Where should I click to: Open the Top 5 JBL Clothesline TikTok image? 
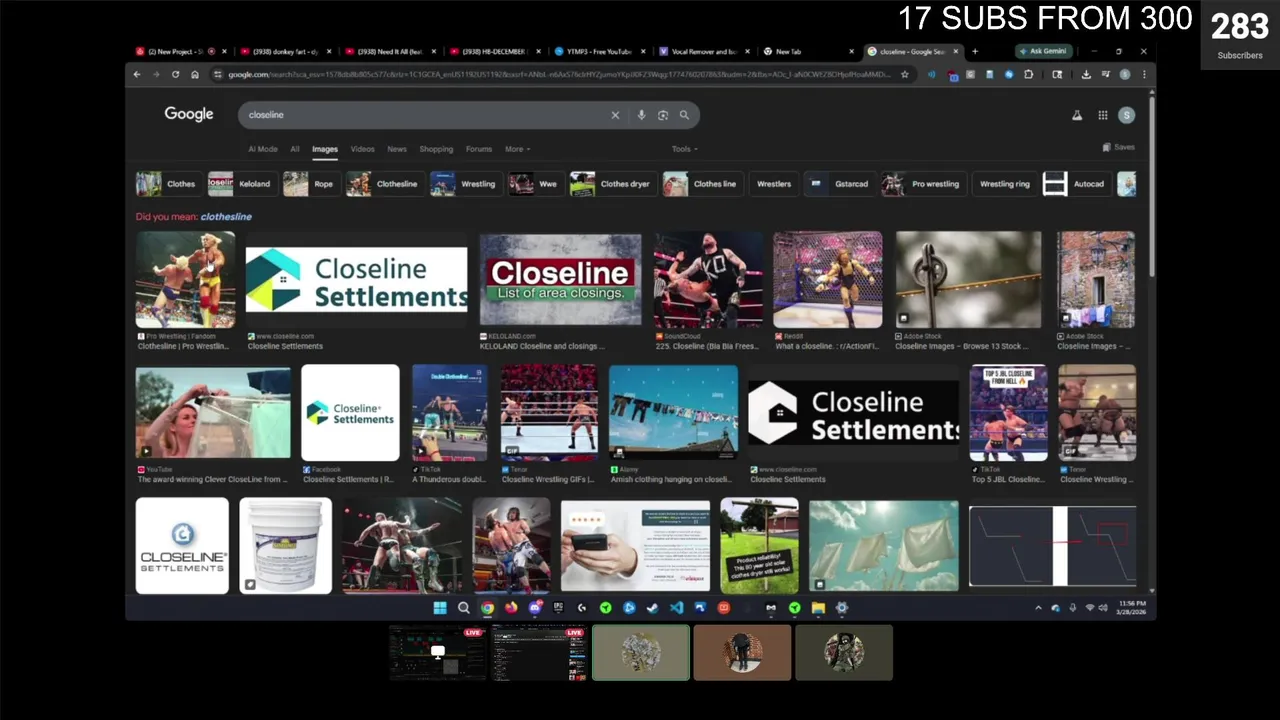1008,413
